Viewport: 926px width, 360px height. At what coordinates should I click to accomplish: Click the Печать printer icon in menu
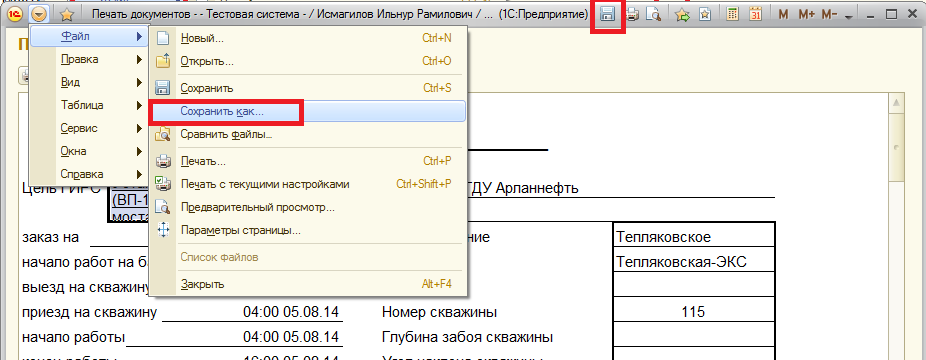(162, 162)
